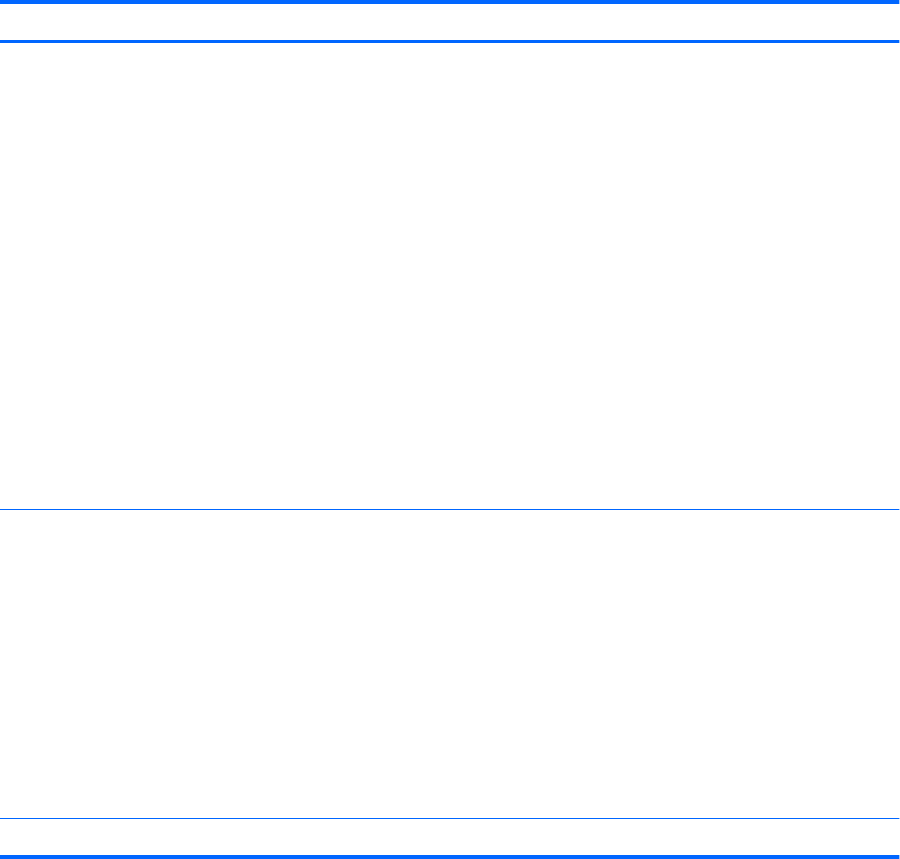Click inside the narrow bottom empty row
Screen dimensions: 900x859
click(450, 838)
